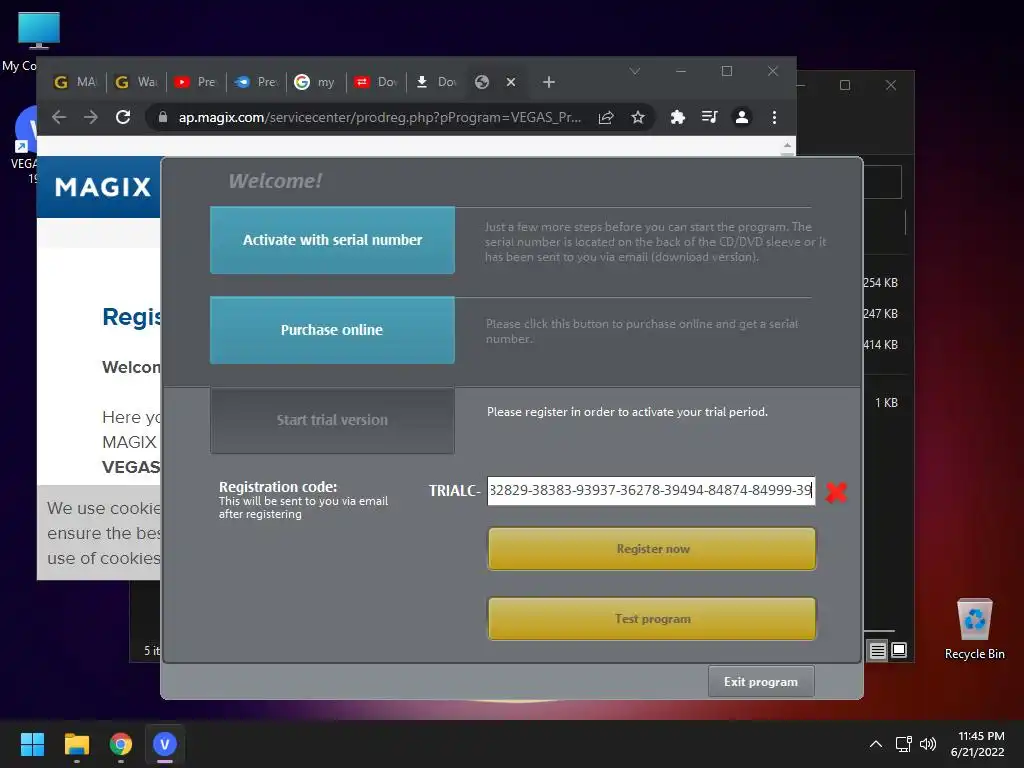The width and height of the screenshot is (1024, 768).
Task: Click into the registration code field
Action: (x=651, y=490)
